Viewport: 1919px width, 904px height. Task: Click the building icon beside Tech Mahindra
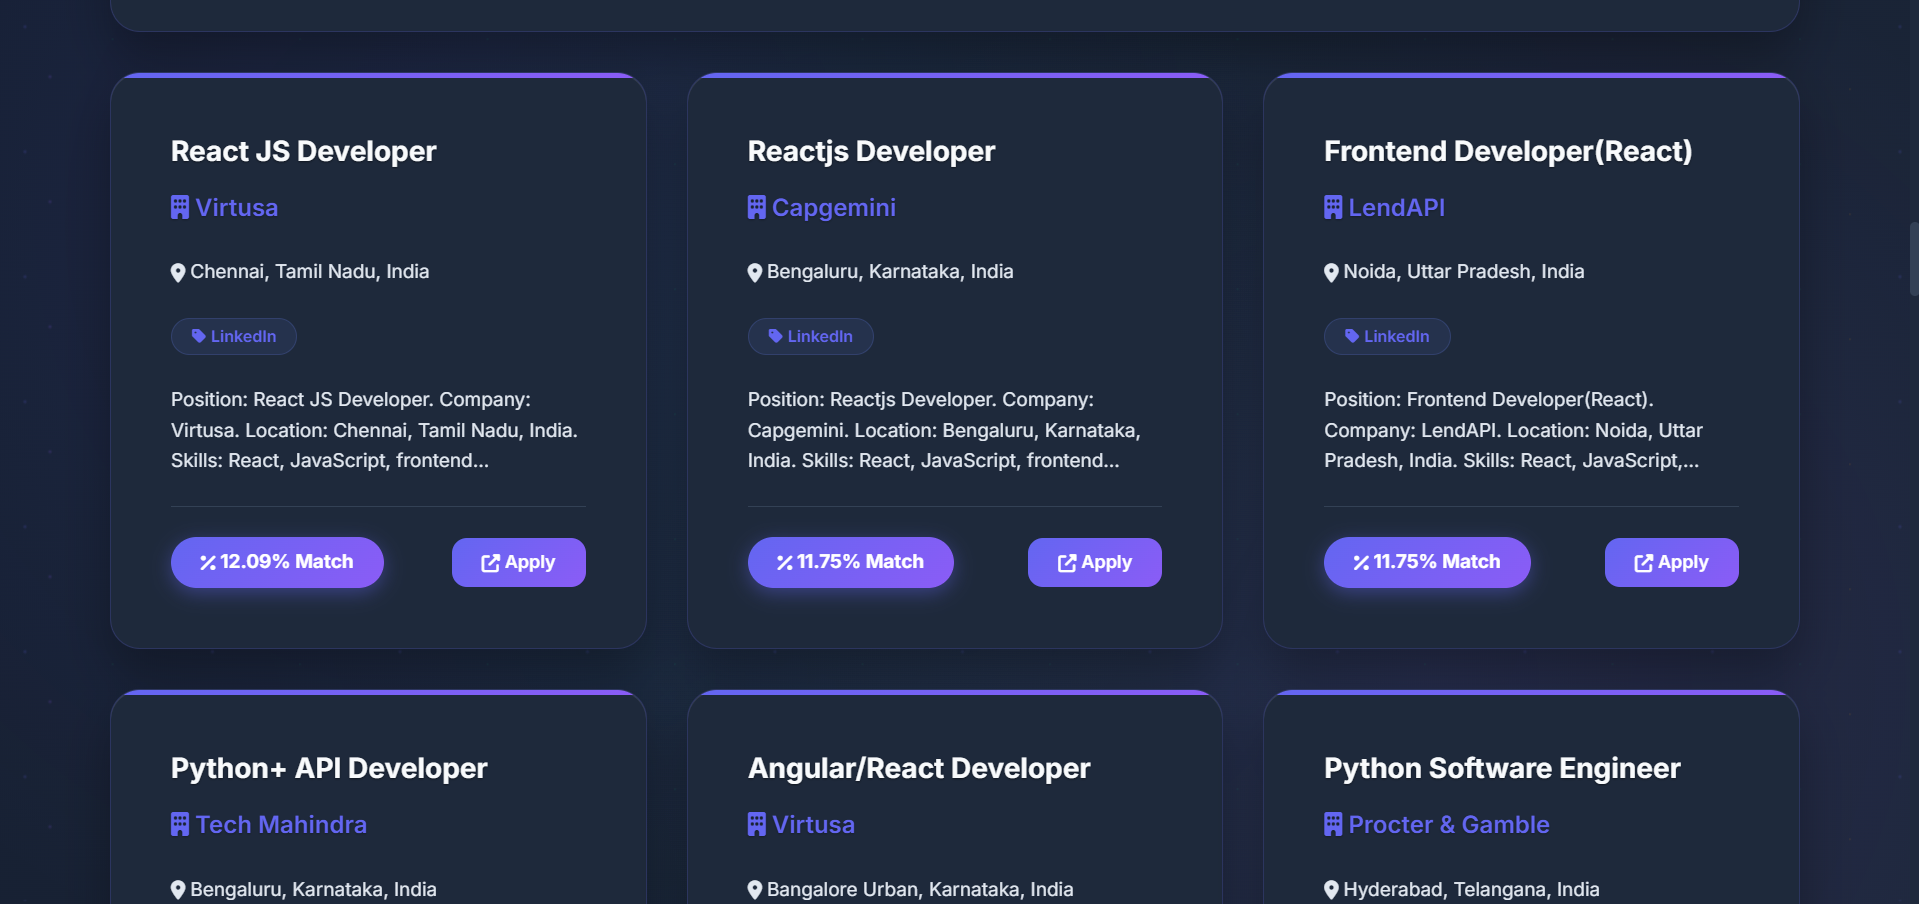[x=180, y=824]
